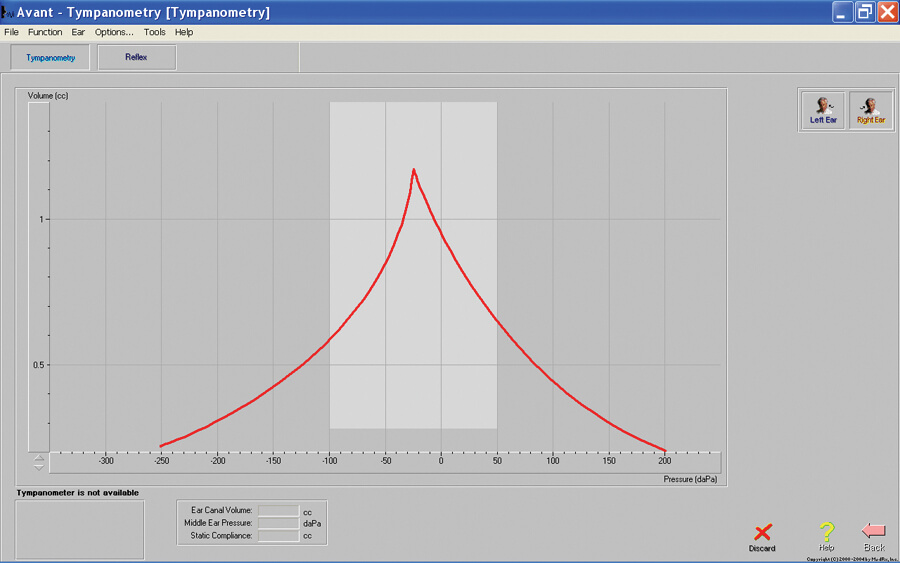Go back using the Back arrow icon
The height and width of the screenshot is (563, 900).
click(874, 532)
